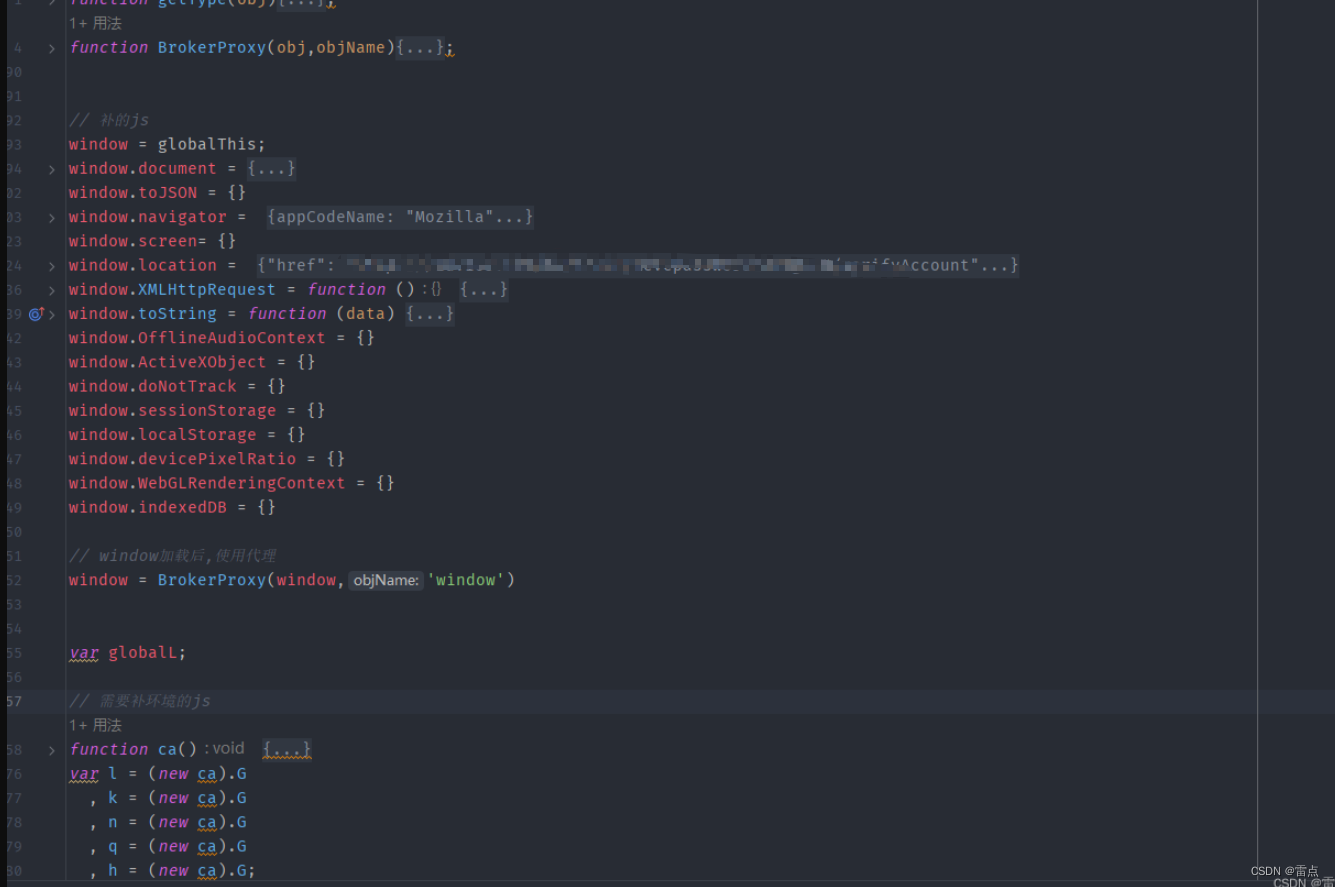Click 'window.screen' assignment line

click(152, 241)
